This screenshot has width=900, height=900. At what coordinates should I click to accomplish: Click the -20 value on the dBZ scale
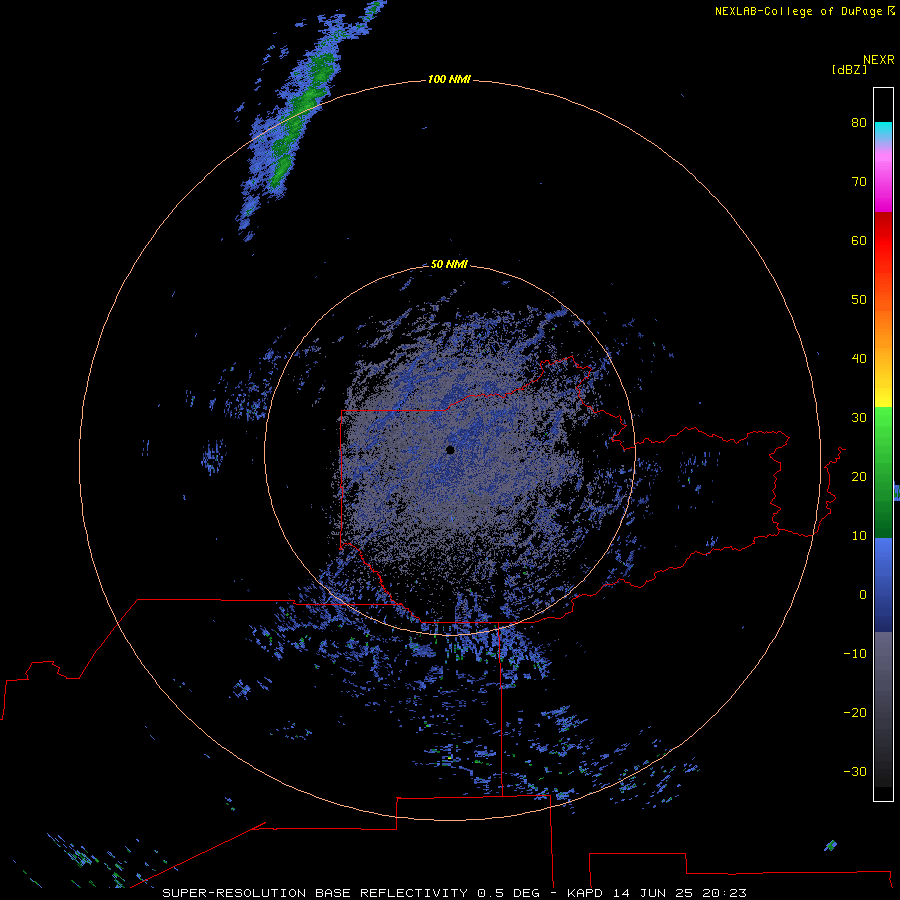pos(855,713)
